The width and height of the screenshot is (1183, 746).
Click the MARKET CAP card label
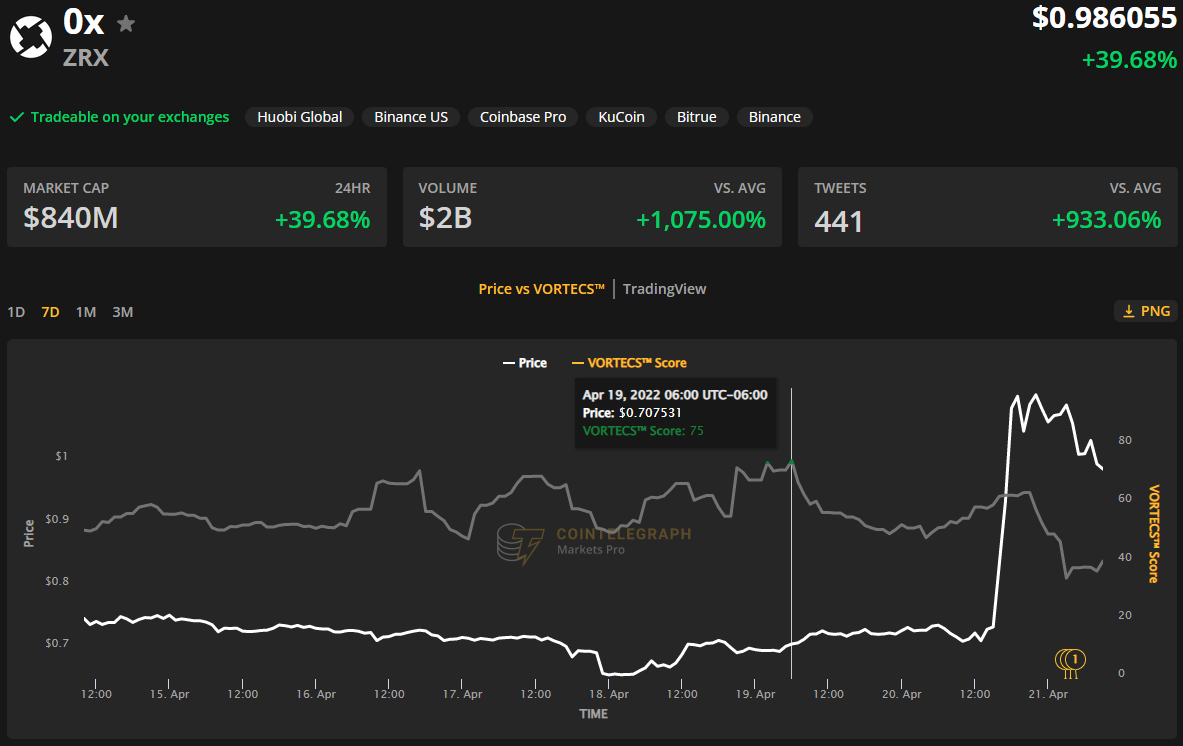coord(66,188)
